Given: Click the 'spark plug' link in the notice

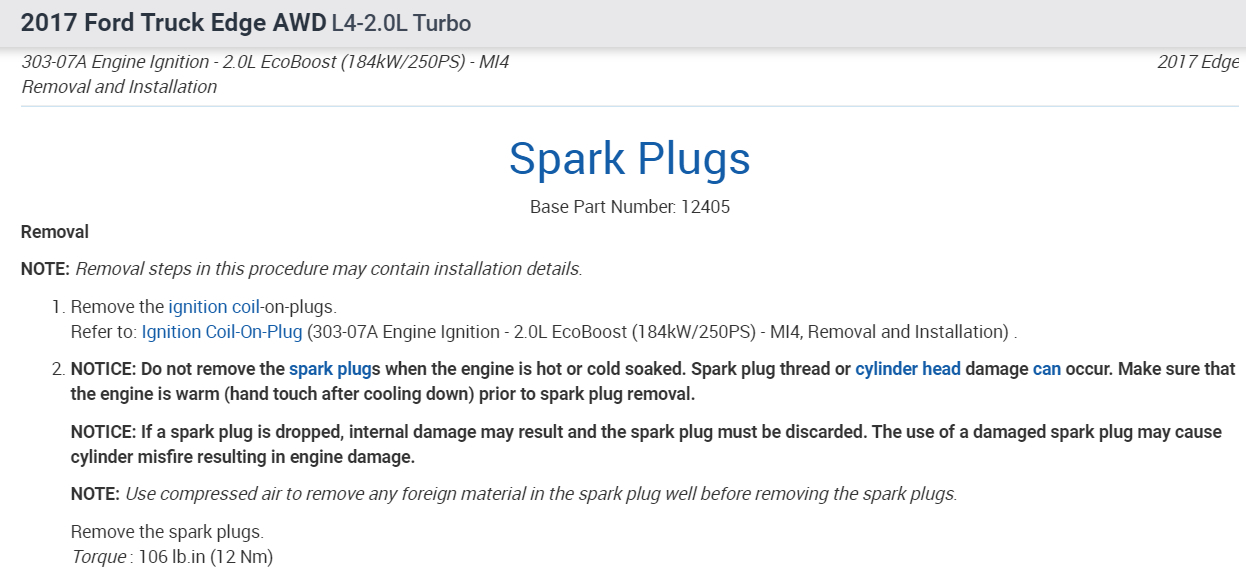Looking at the screenshot, I should tap(330, 369).
